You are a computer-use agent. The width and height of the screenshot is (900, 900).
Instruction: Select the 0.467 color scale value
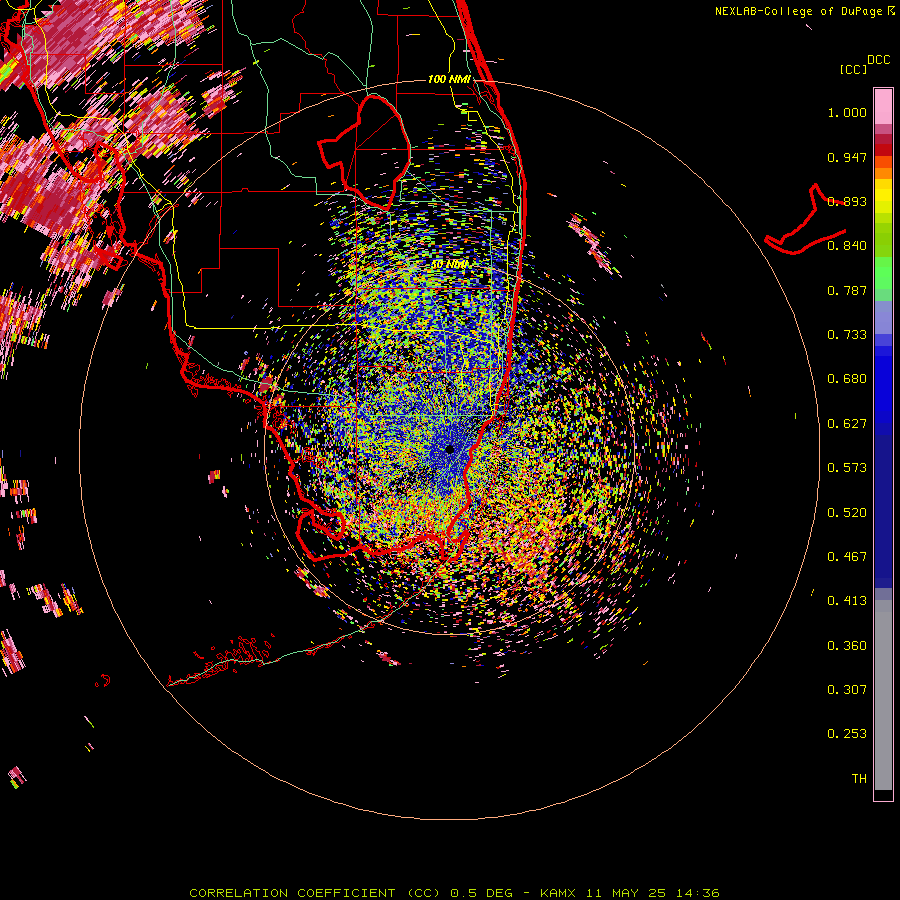pyautogui.click(x=847, y=557)
